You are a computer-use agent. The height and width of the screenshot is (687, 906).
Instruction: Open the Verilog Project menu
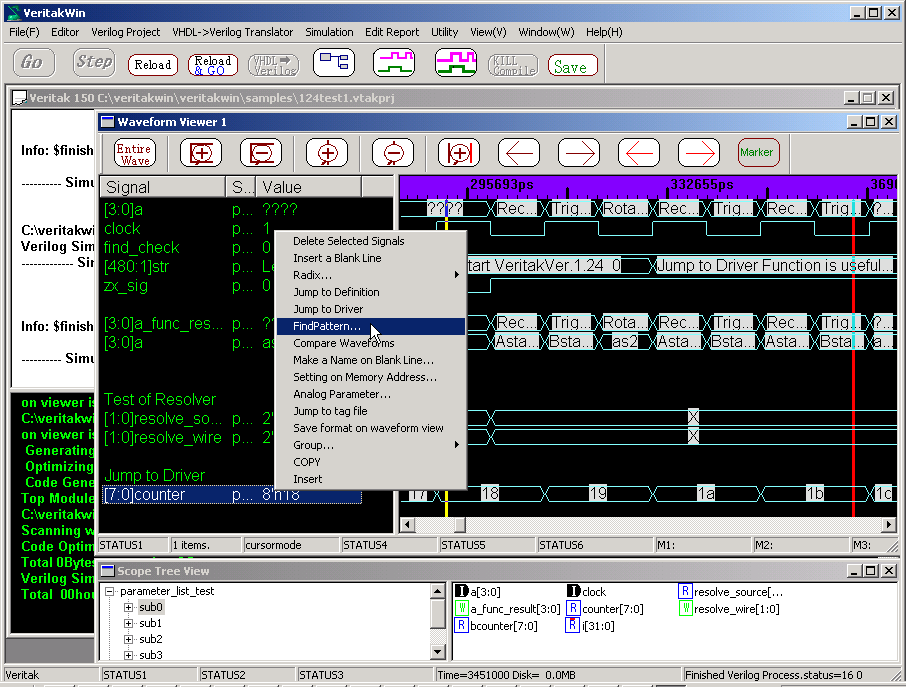[x=125, y=32]
